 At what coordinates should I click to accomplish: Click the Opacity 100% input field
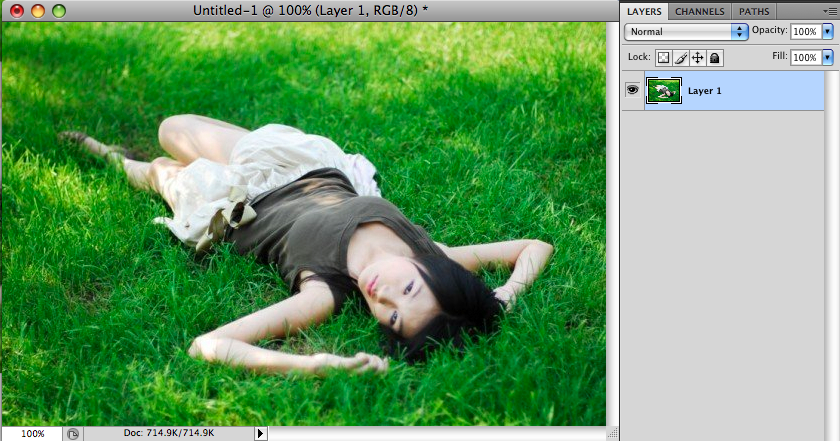point(806,32)
